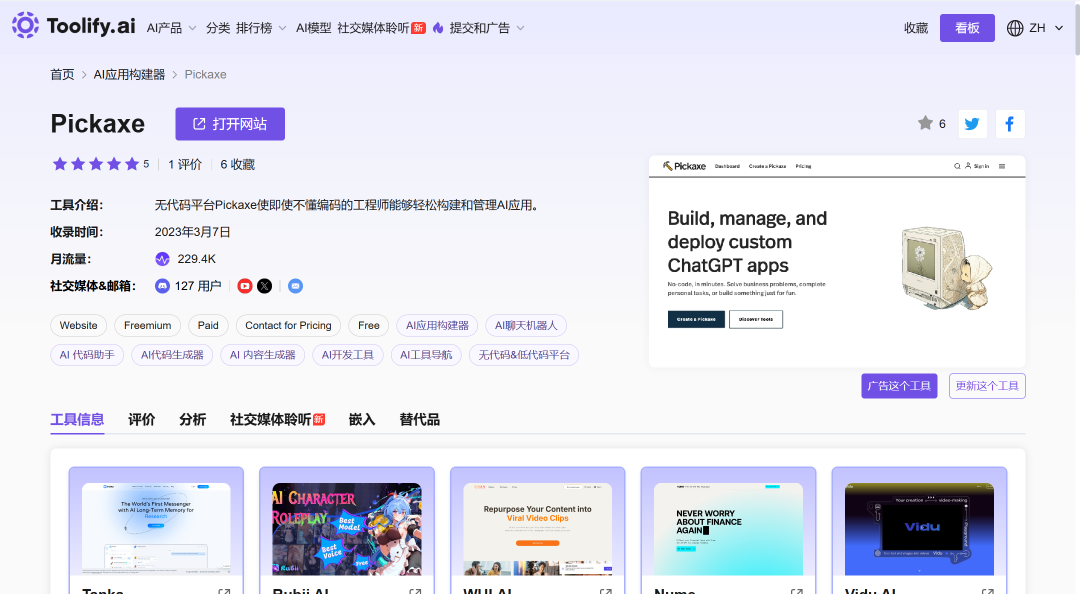Select the 工具信息 tab
1080x594 pixels.
tap(77, 420)
